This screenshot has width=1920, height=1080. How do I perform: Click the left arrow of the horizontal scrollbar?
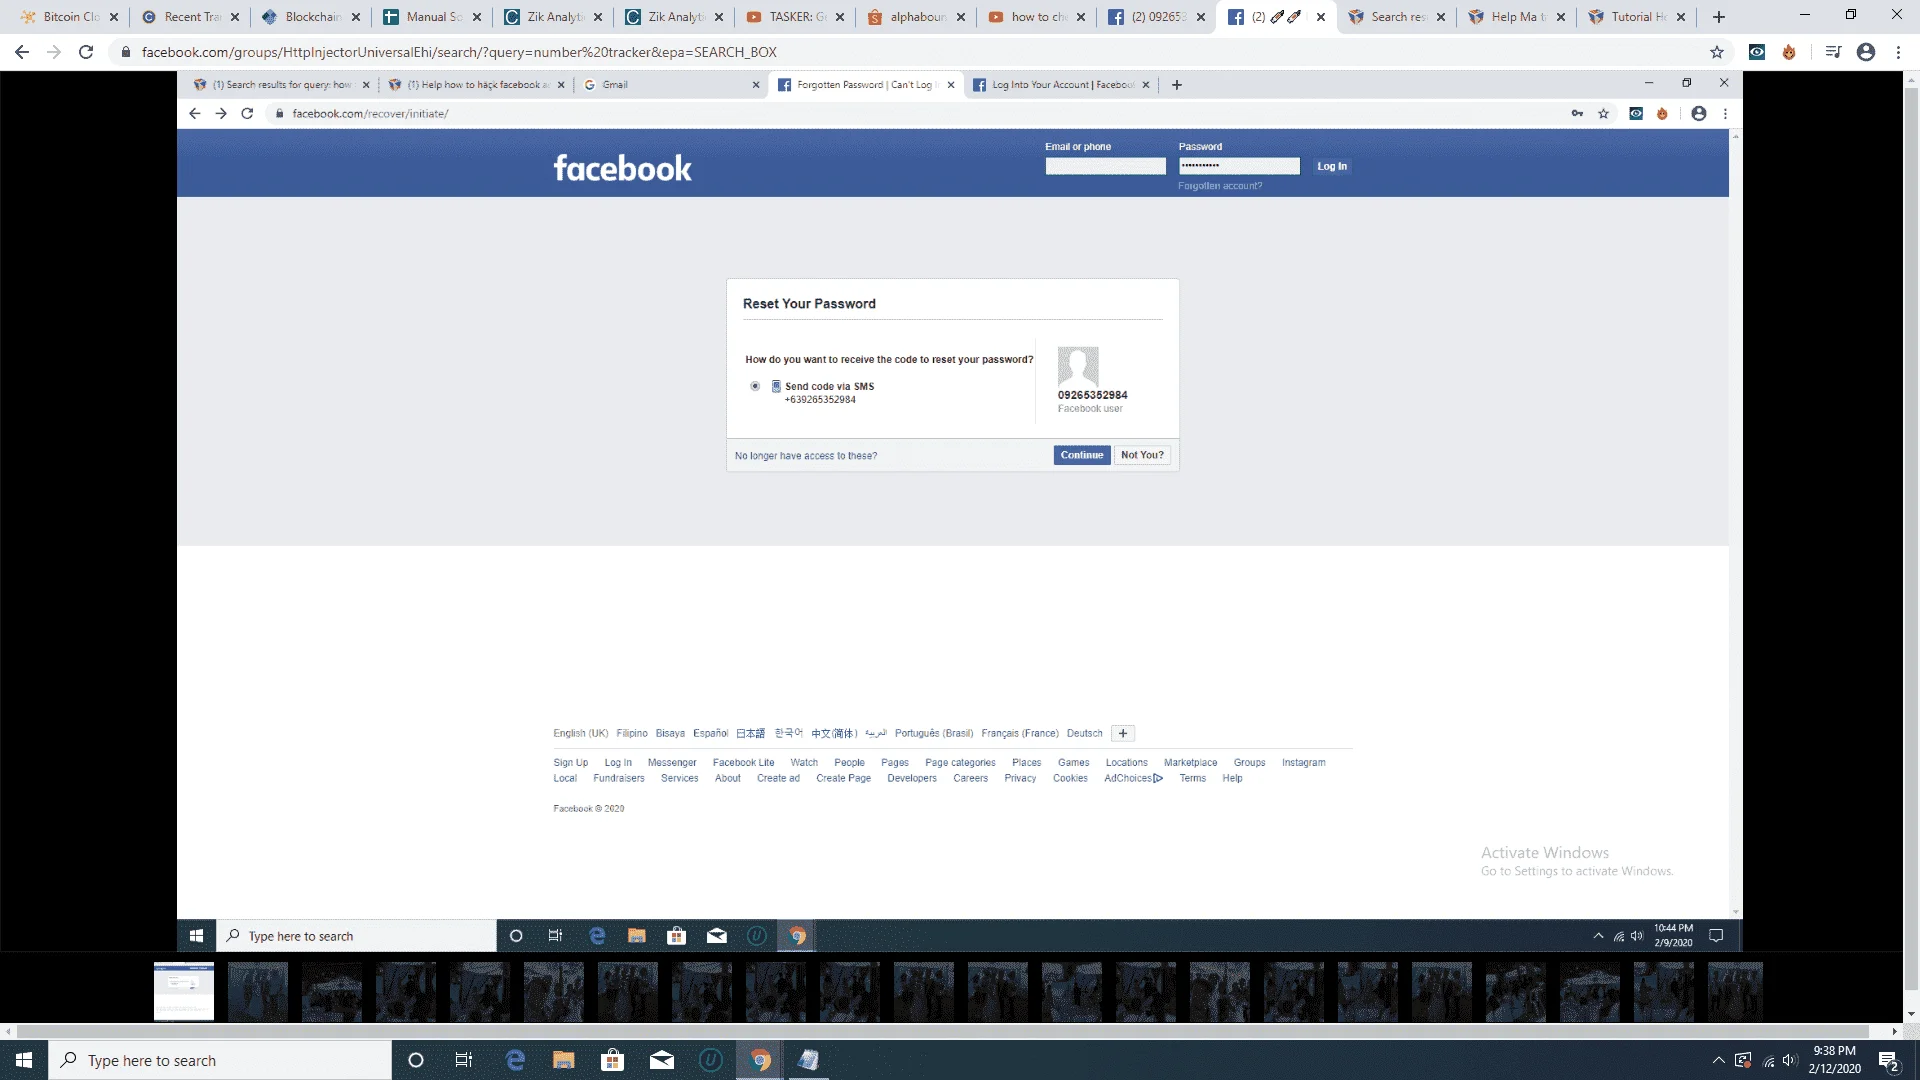(8, 1031)
